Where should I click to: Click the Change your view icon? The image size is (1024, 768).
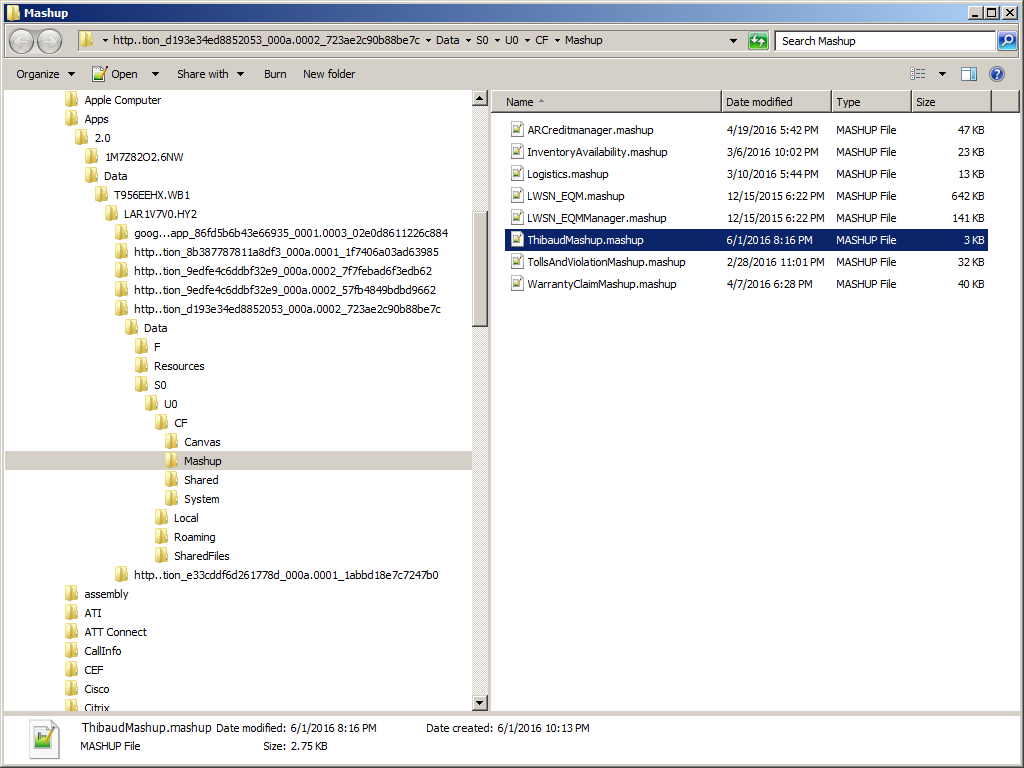pyautogui.click(x=918, y=74)
